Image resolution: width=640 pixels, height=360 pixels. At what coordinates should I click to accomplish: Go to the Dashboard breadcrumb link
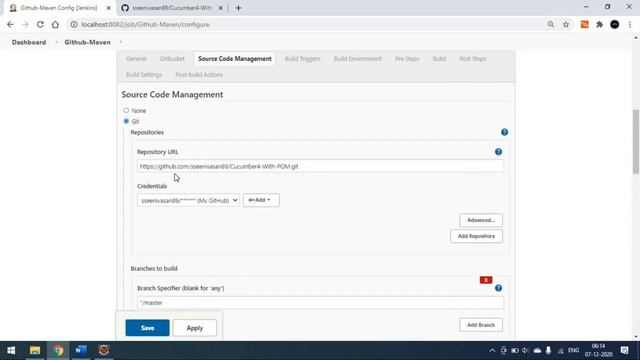[29, 42]
